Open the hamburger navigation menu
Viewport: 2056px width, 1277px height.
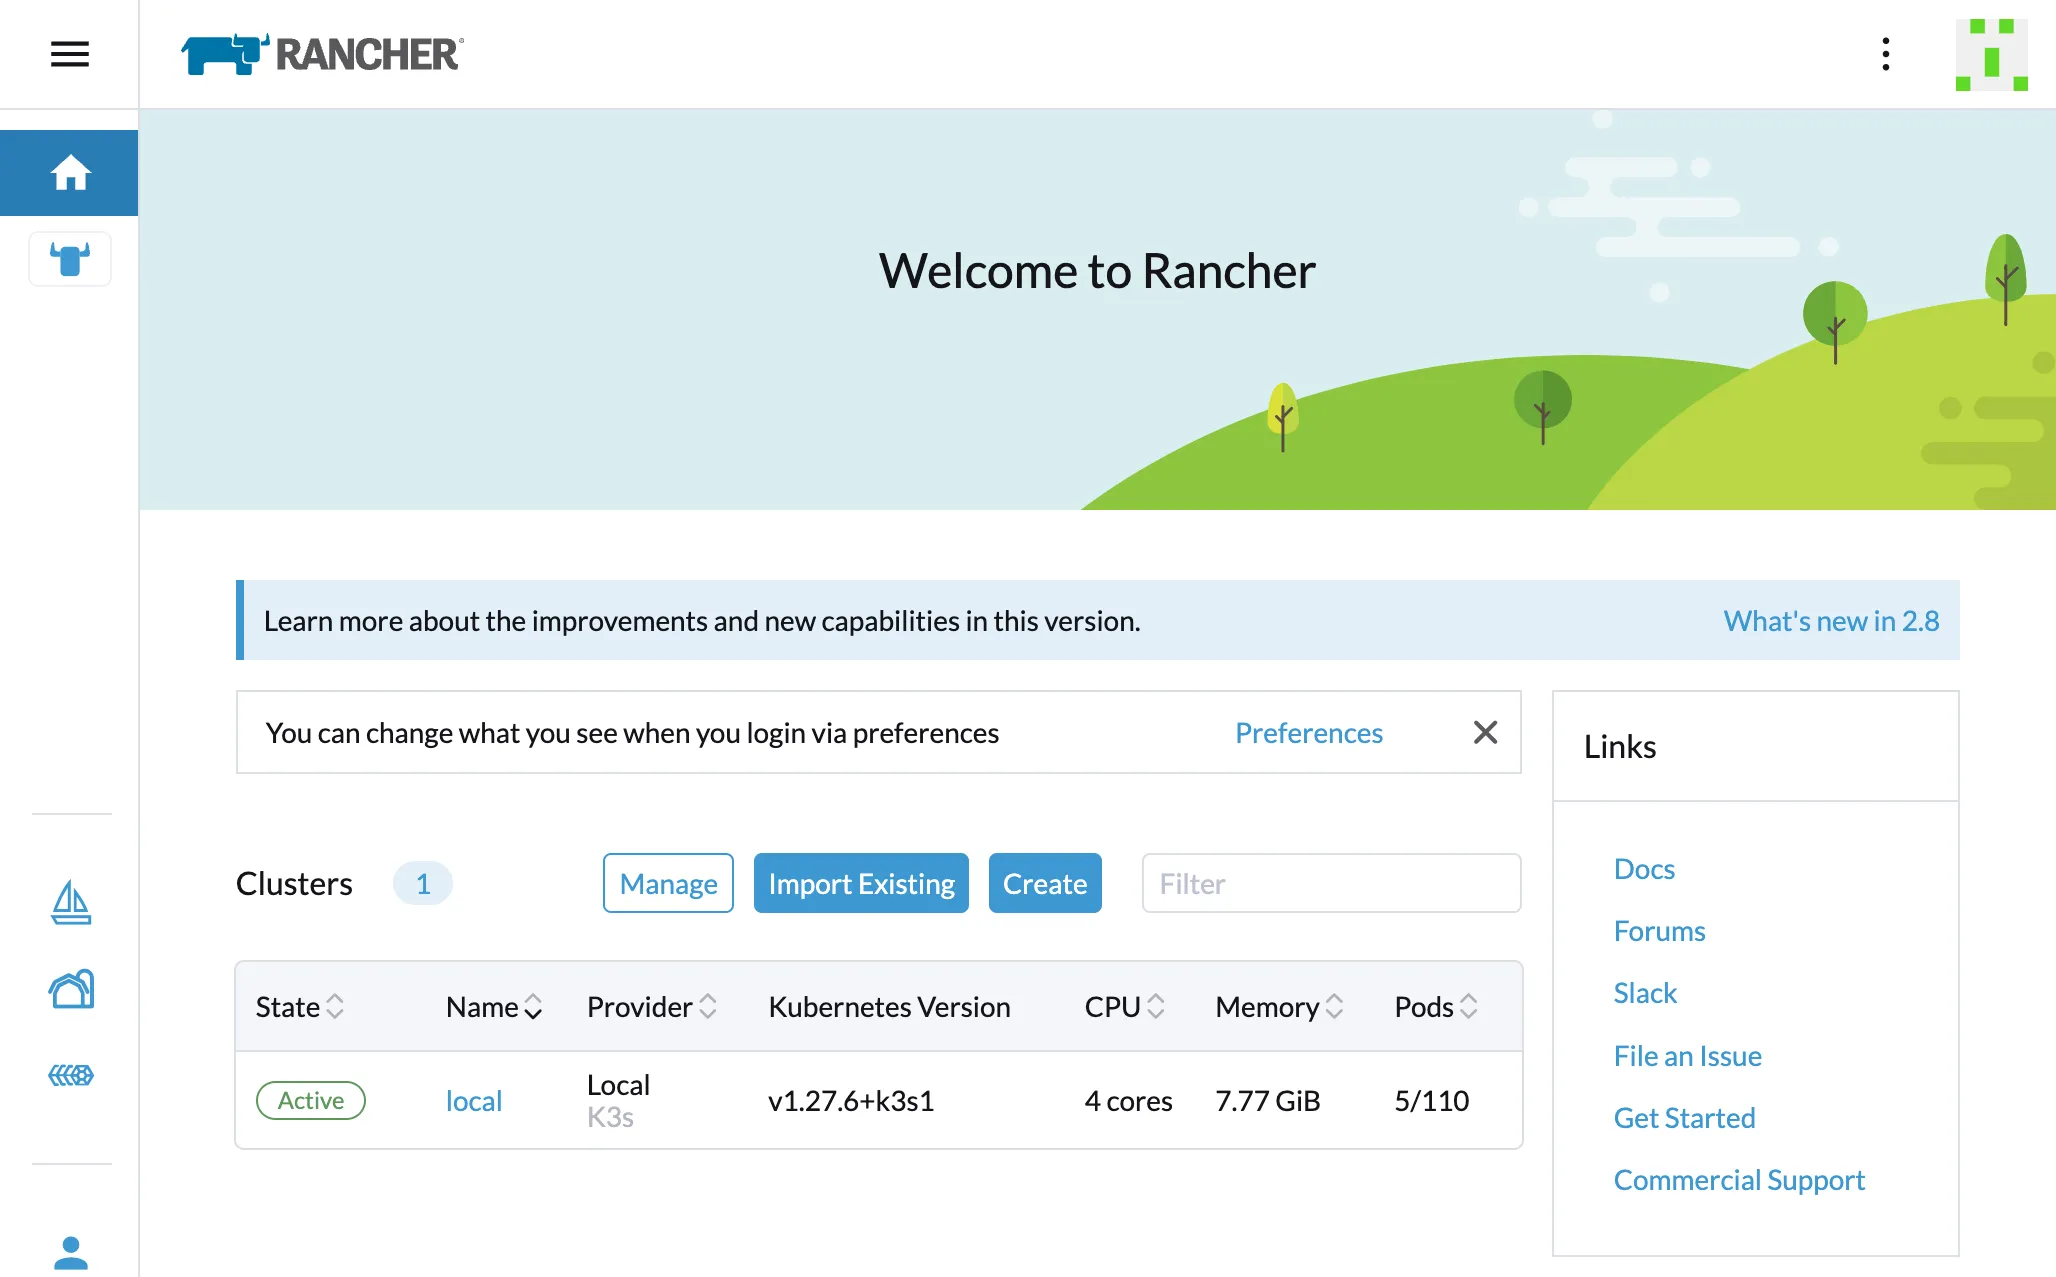point(70,54)
